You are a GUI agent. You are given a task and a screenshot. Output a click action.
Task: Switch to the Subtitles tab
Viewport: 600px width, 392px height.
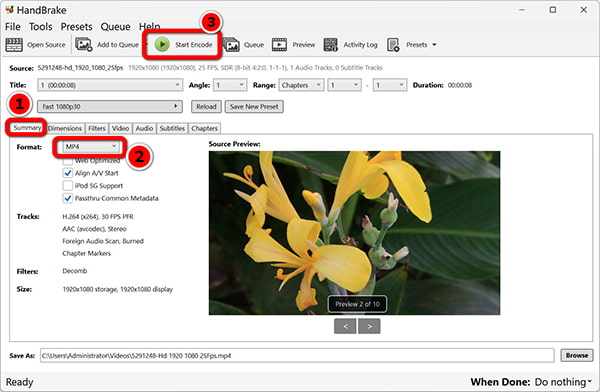[172, 128]
